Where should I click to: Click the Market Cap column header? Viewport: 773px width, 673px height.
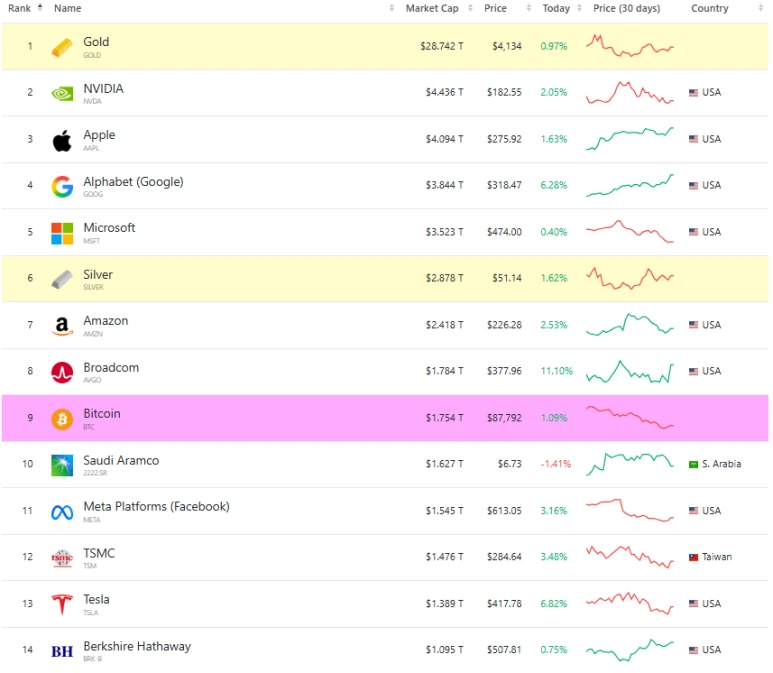(432, 8)
